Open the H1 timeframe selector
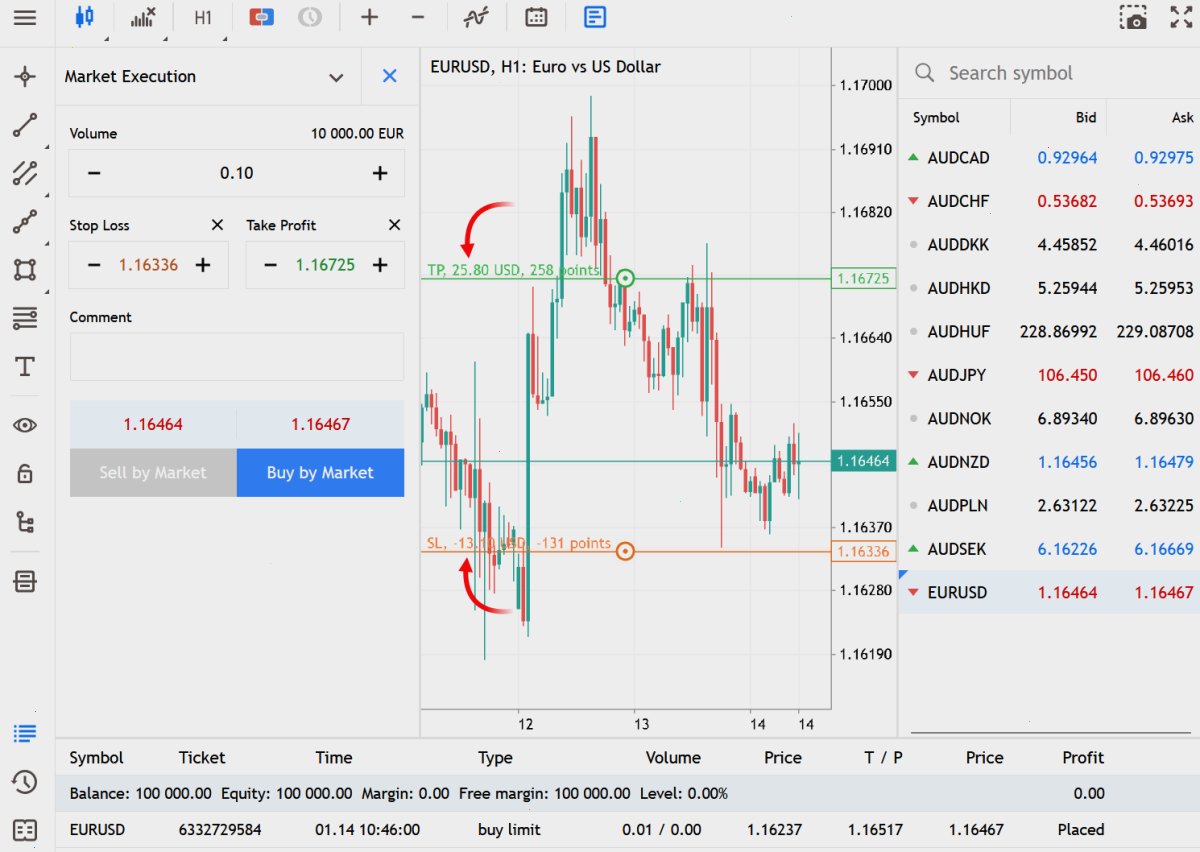This screenshot has height=852, width=1200. click(203, 17)
